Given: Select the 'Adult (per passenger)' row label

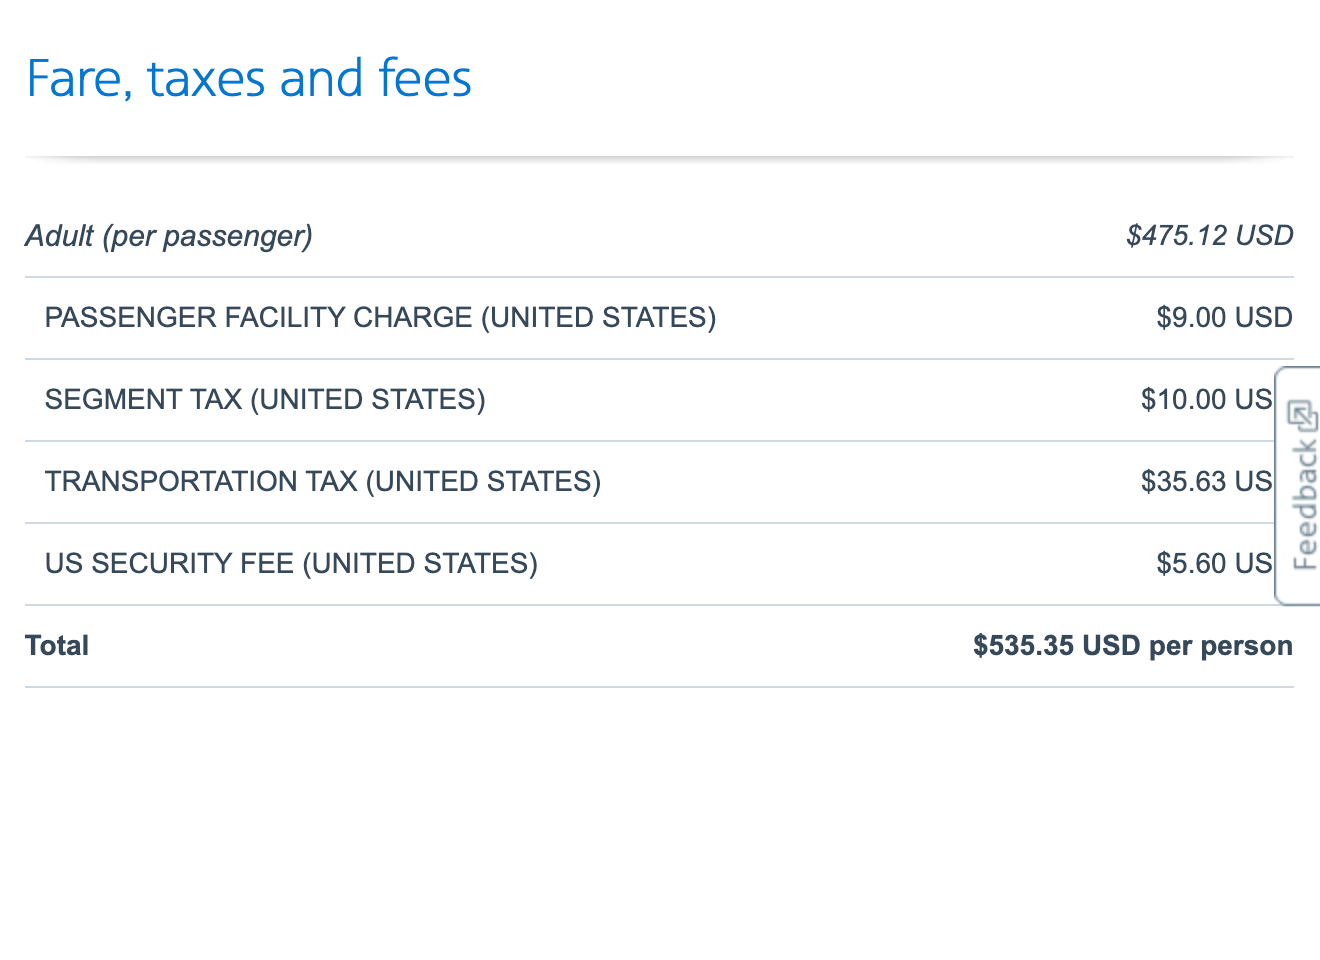Looking at the screenshot, I should click(x=169, y=236).
